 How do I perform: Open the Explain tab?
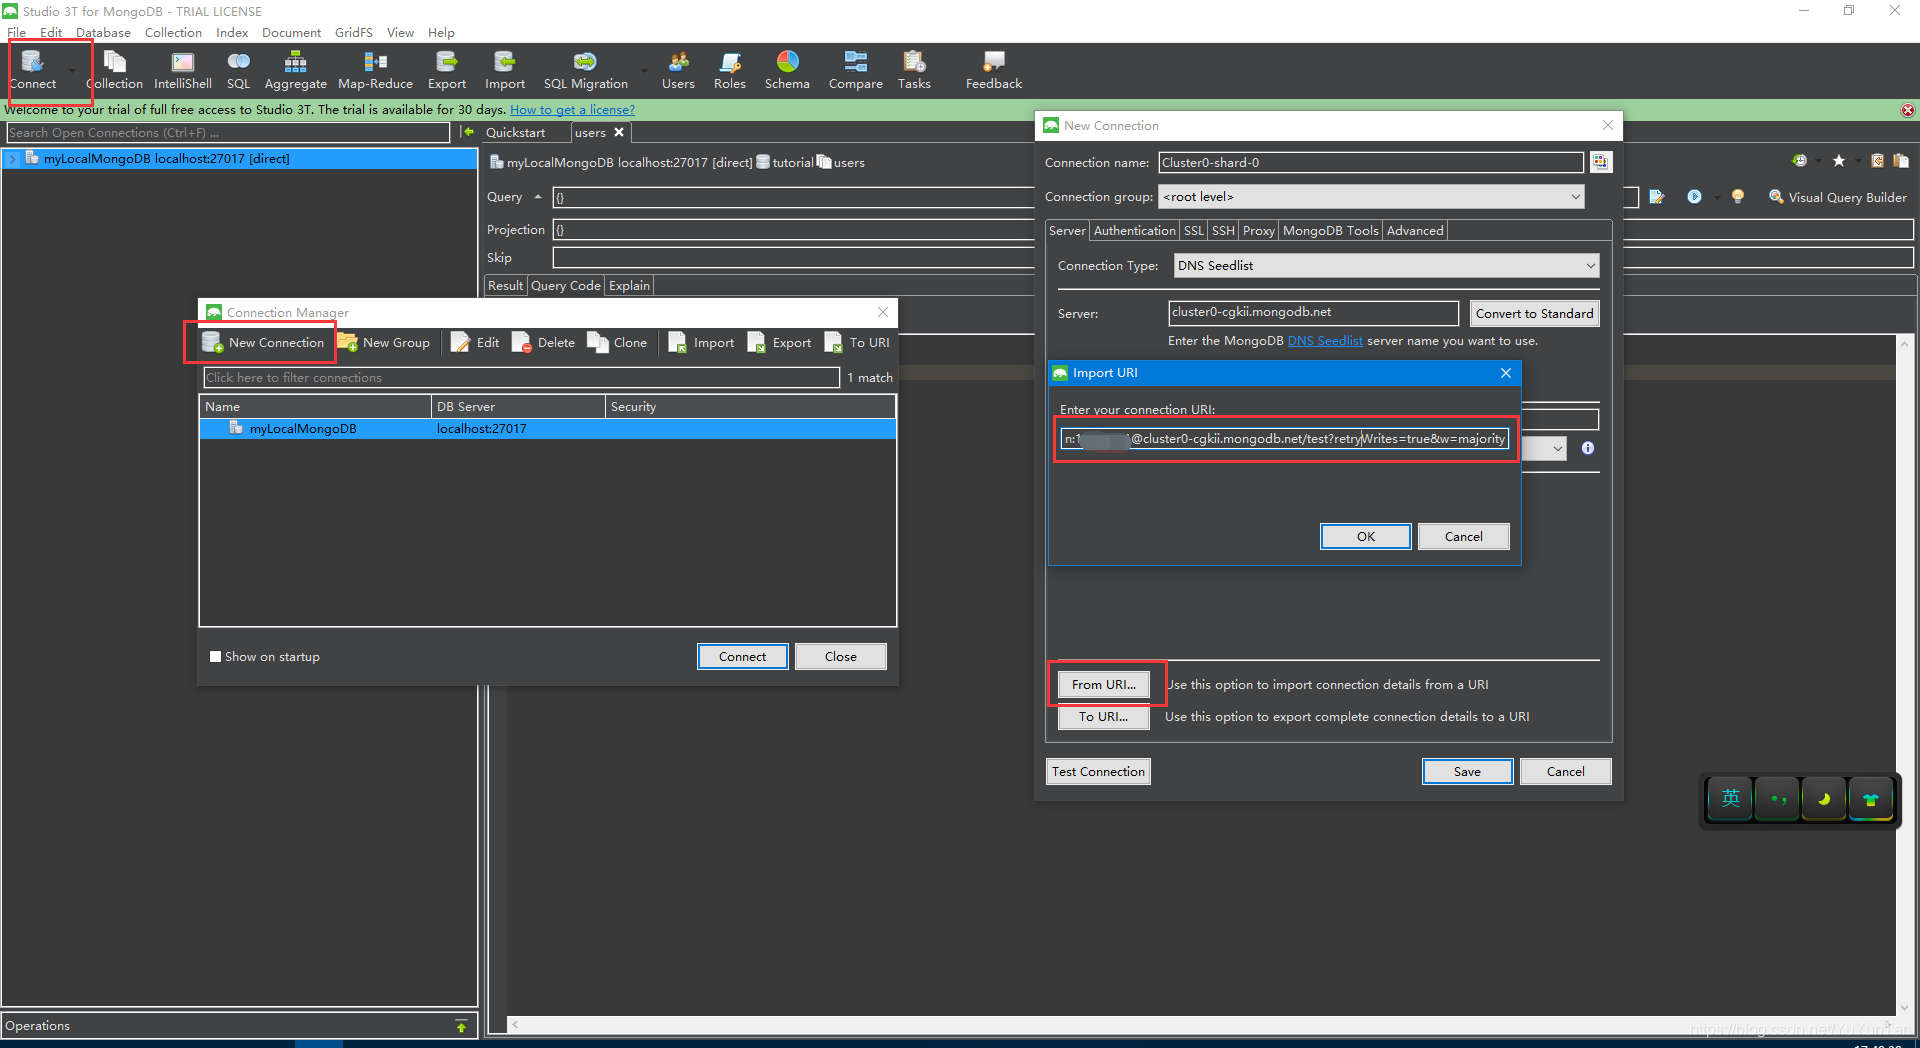click(x=629, y=285)
